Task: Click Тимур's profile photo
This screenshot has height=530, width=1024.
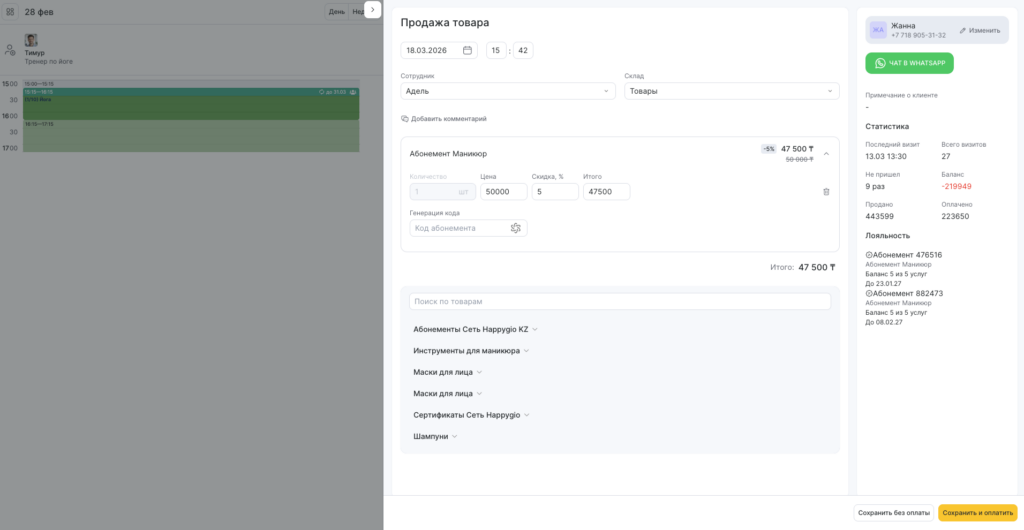Action: [31, 40]
